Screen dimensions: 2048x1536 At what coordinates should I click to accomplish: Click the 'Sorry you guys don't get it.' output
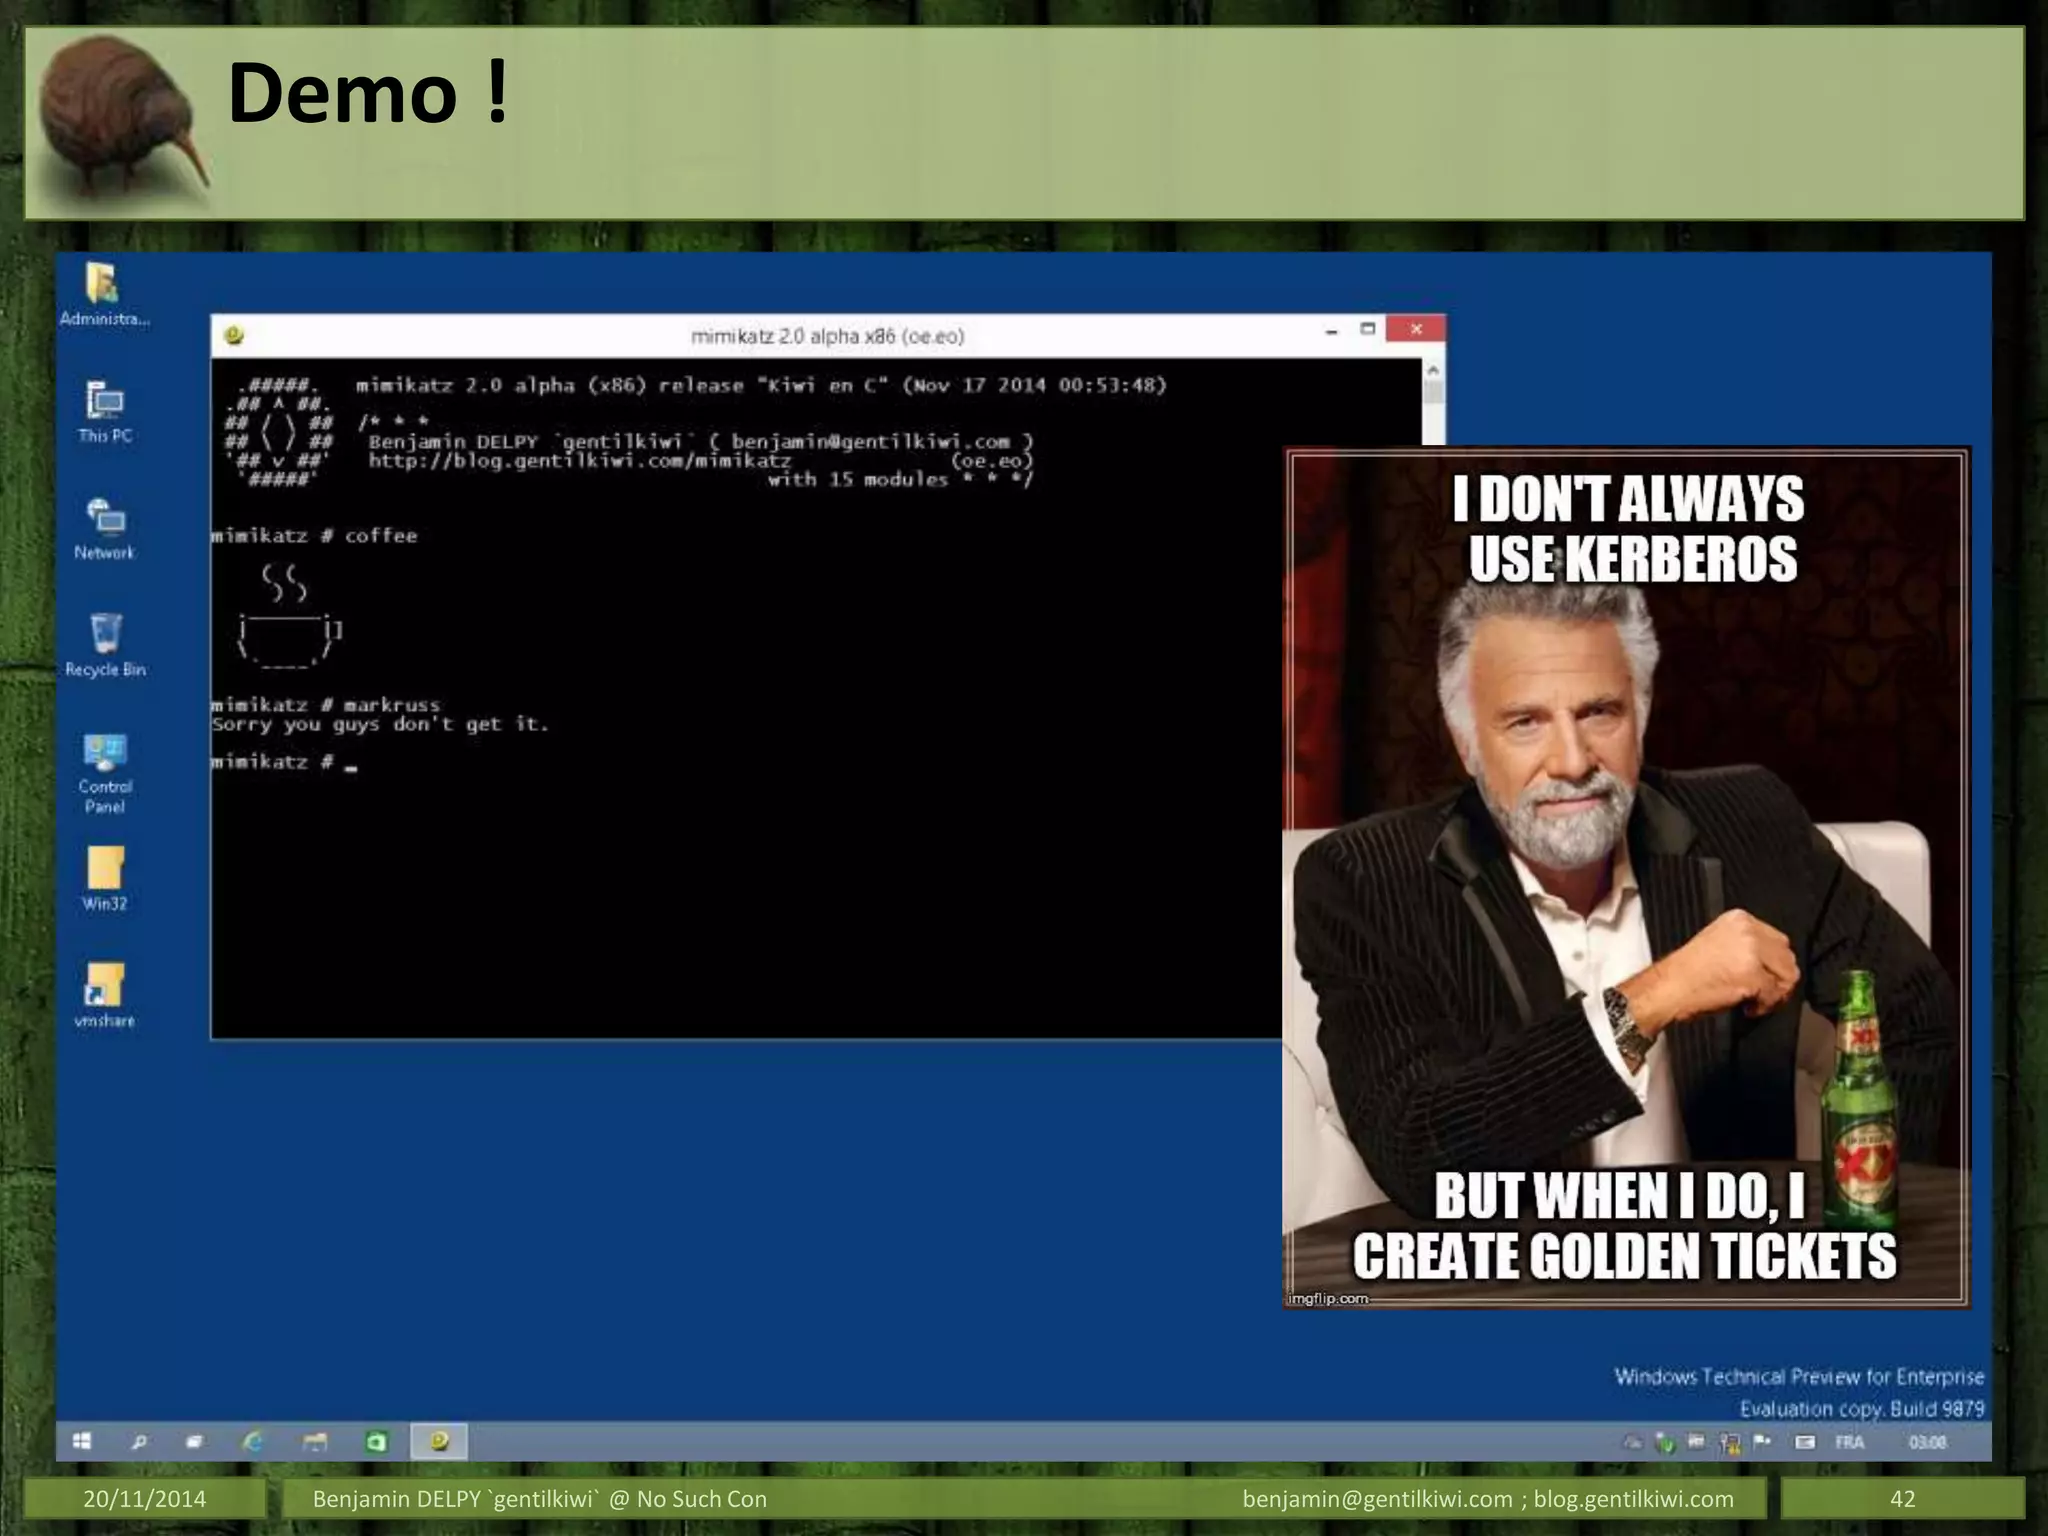380,724
